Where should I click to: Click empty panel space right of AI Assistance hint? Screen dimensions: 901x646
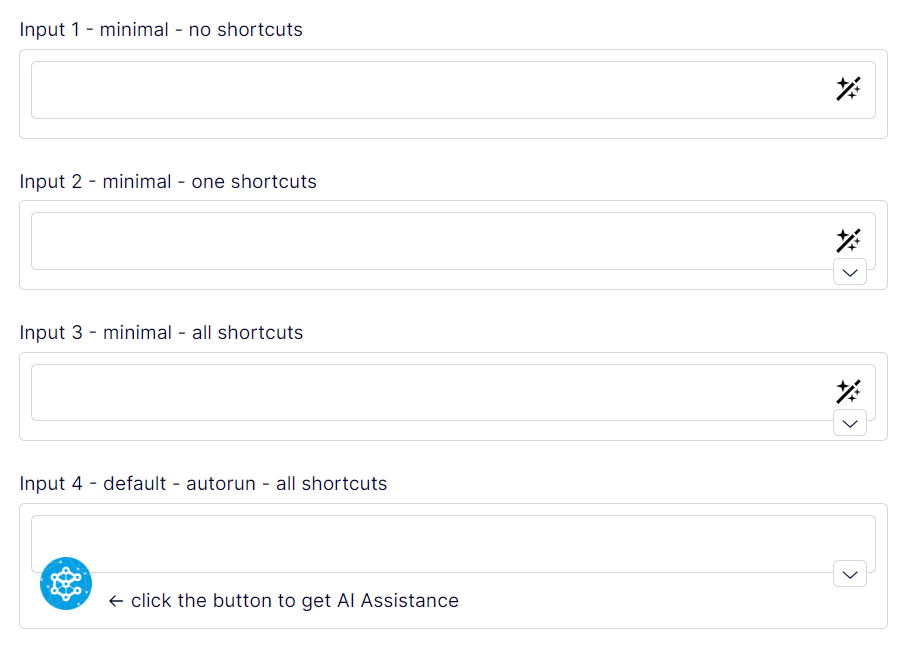[661, 601]
